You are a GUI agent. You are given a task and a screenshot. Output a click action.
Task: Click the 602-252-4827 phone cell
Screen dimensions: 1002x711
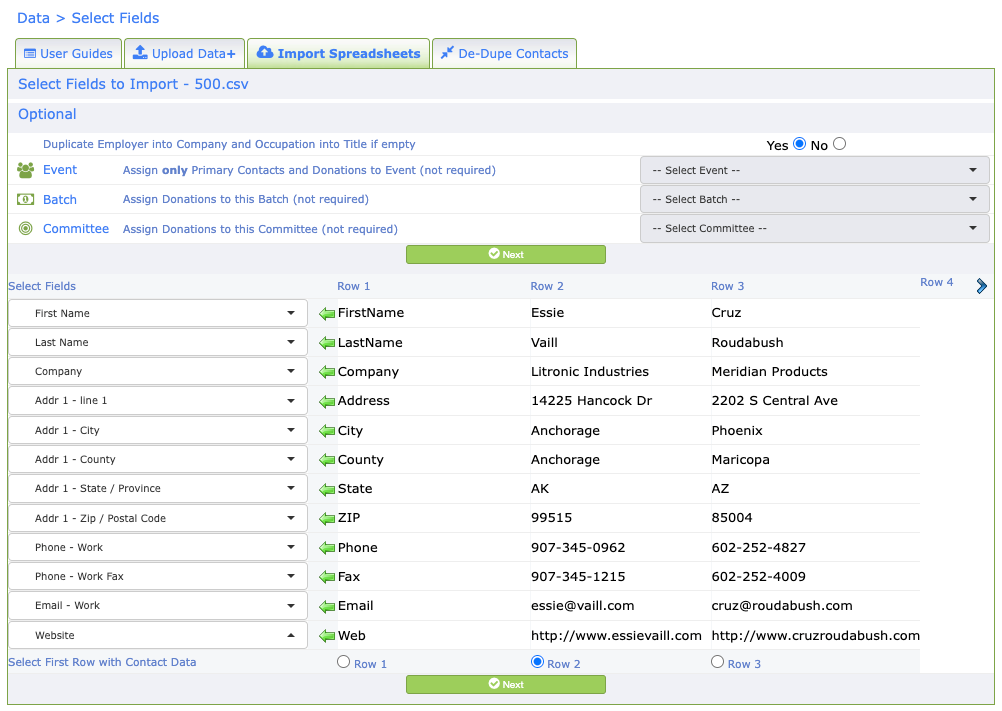coord(759,547)
